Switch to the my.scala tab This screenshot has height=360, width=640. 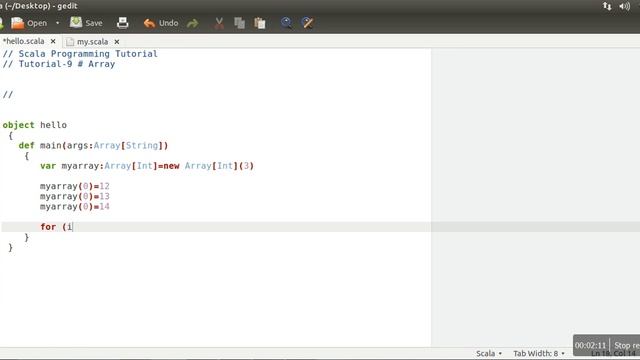coord(92,42)
